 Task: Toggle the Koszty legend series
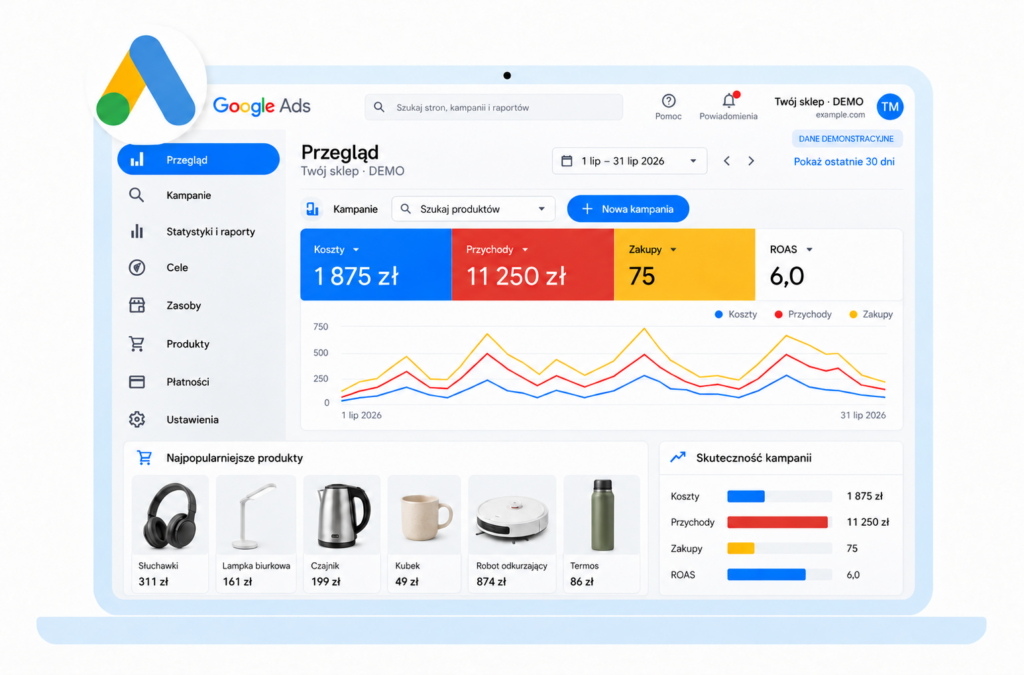tap(736, 314)
